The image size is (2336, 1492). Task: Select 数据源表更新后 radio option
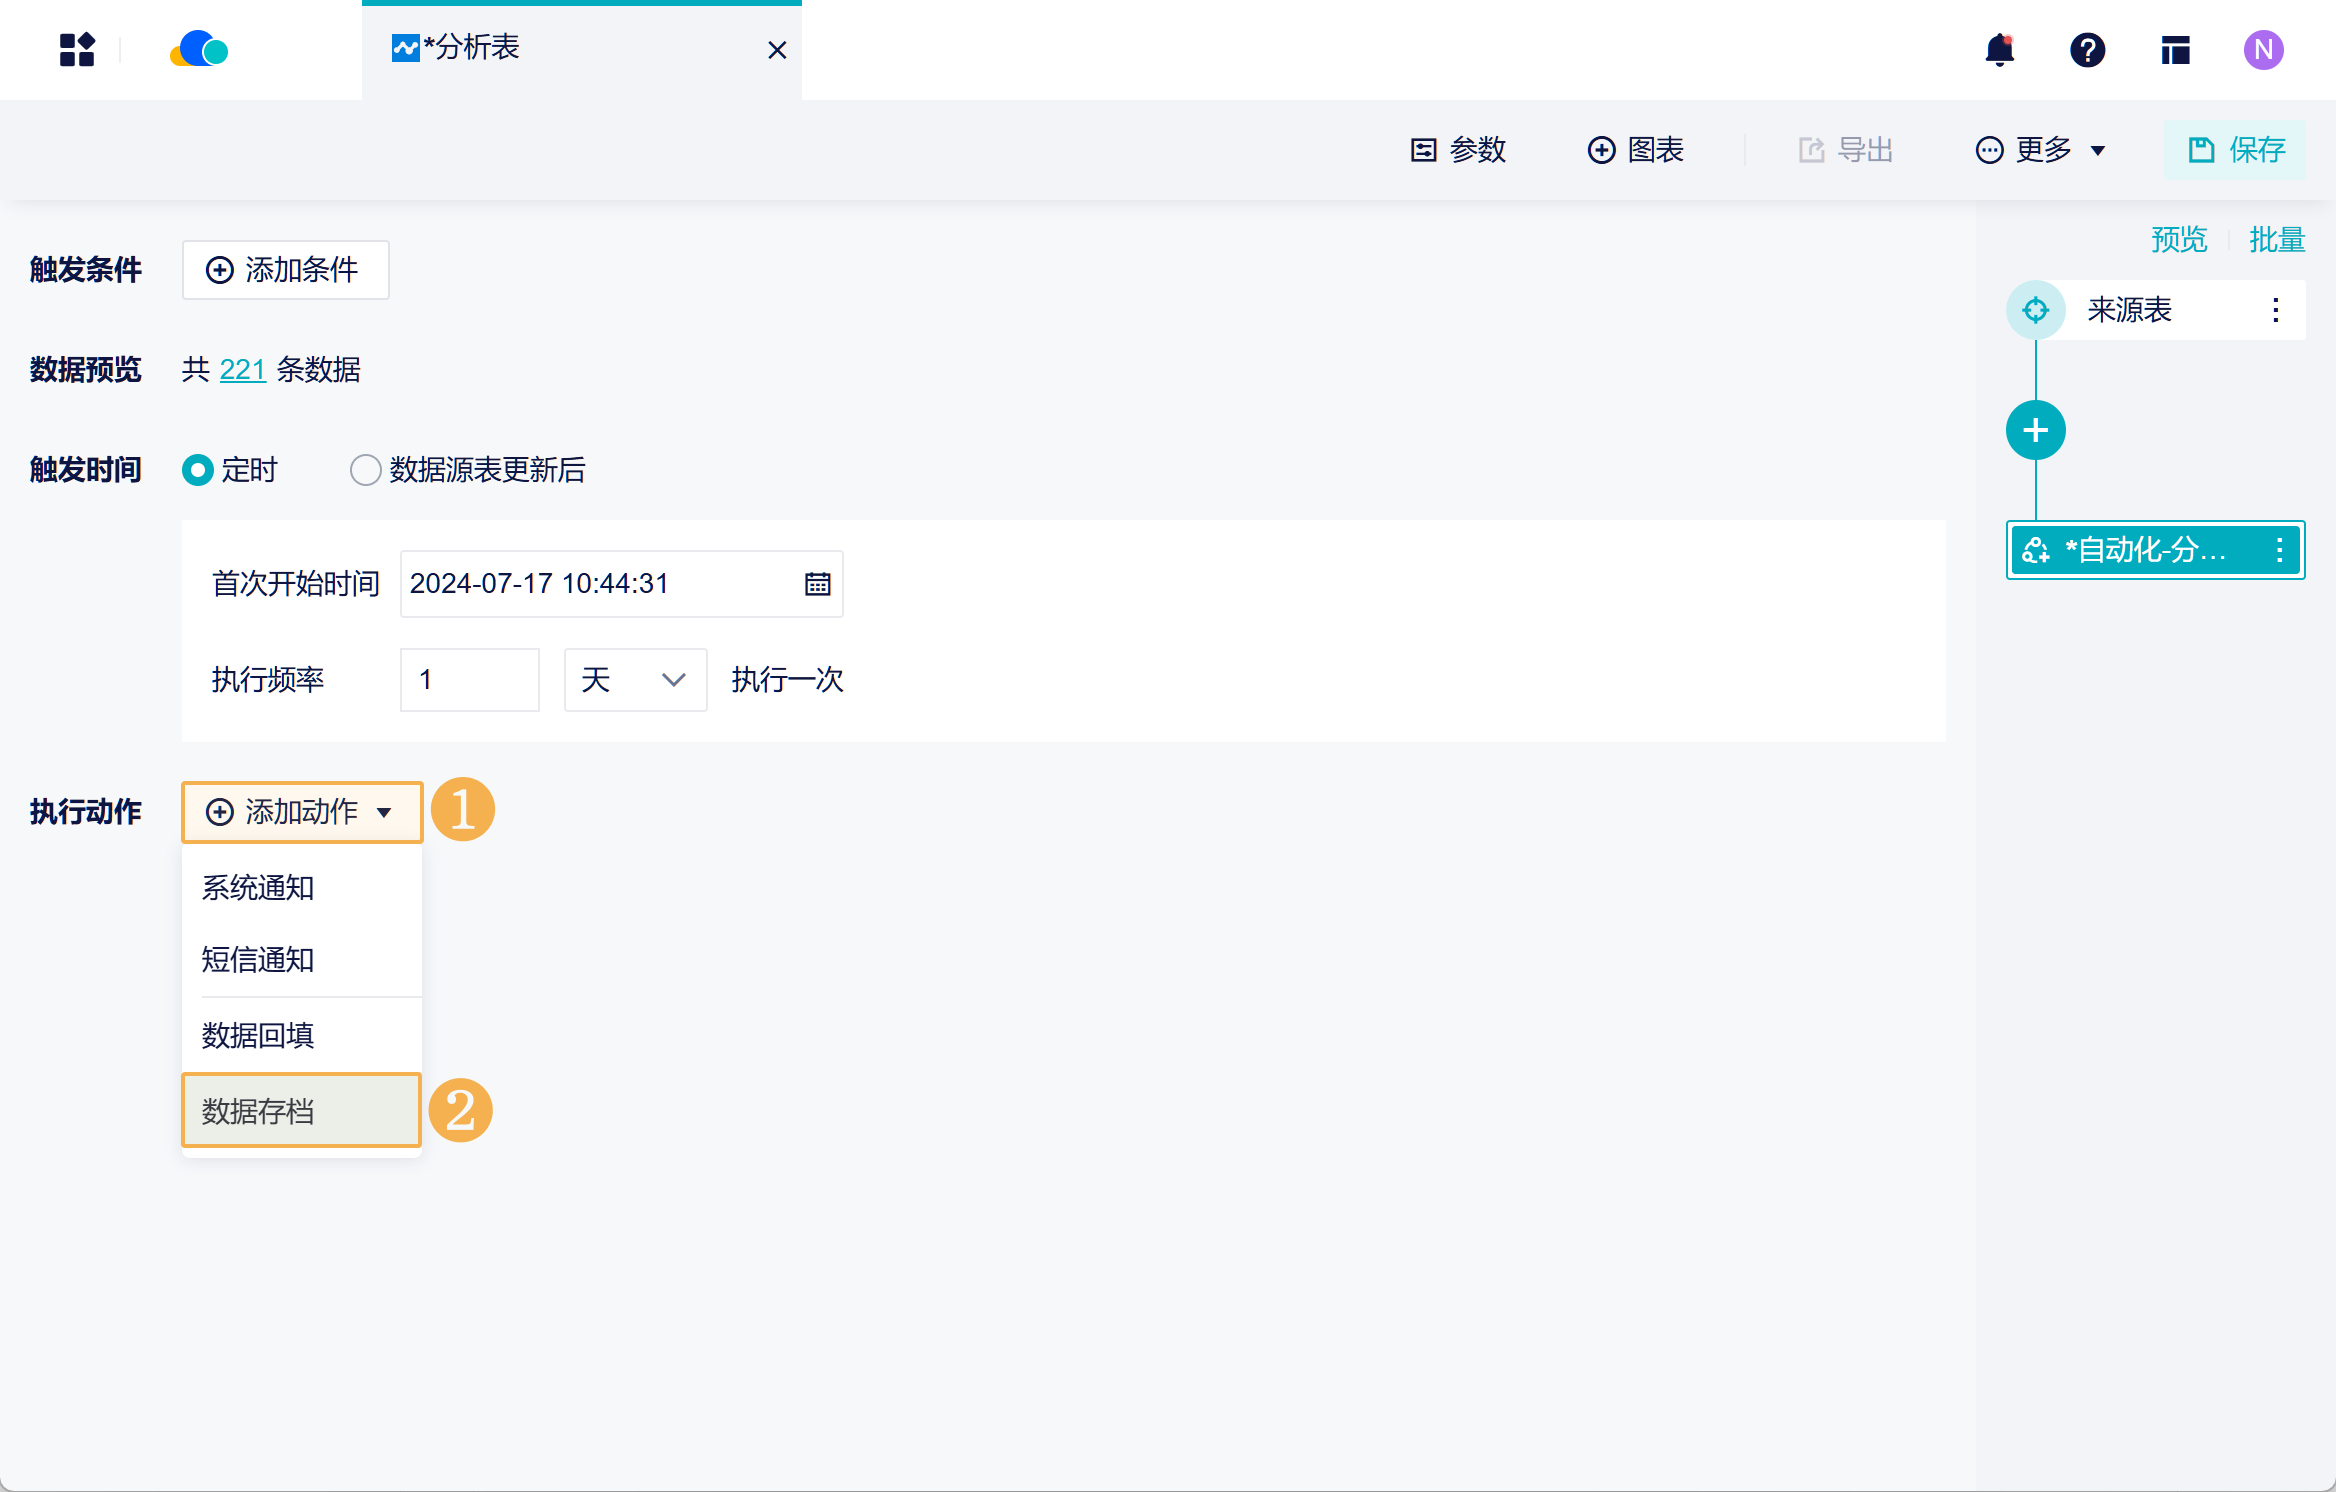point(365,470)
